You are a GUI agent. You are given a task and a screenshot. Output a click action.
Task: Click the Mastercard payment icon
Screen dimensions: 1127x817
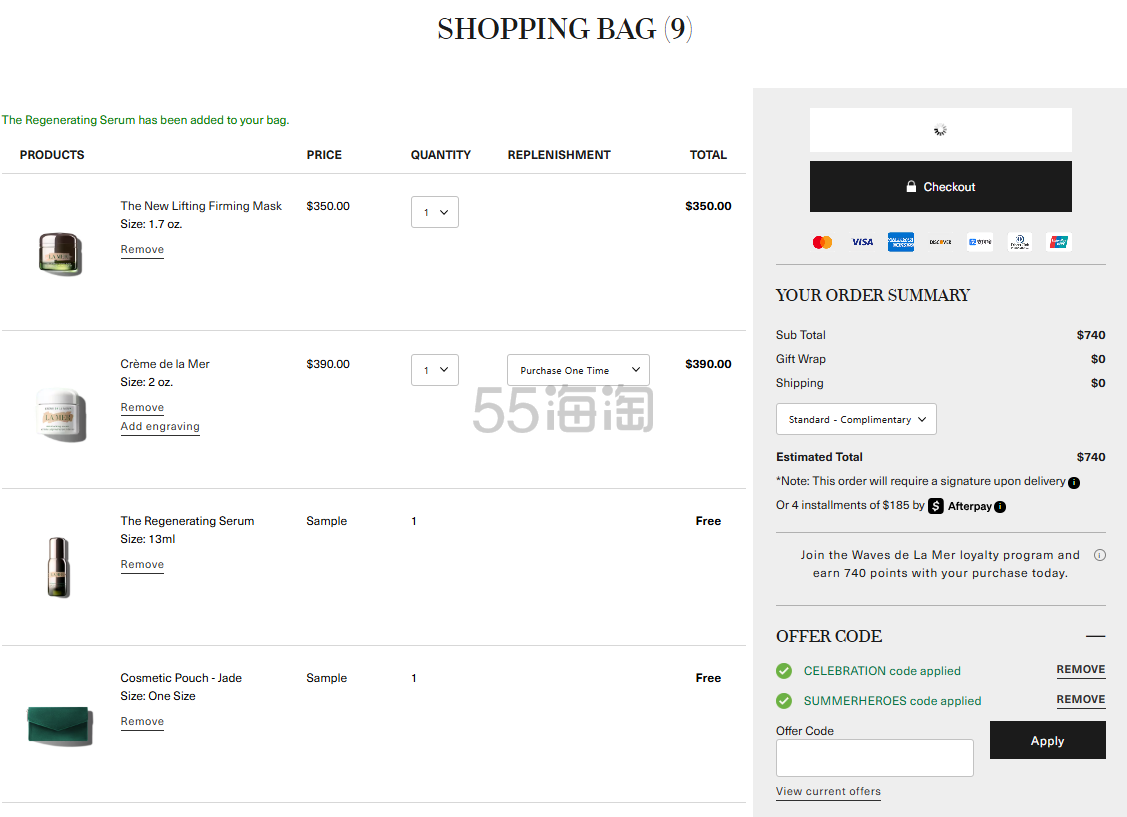pos(822,242)
